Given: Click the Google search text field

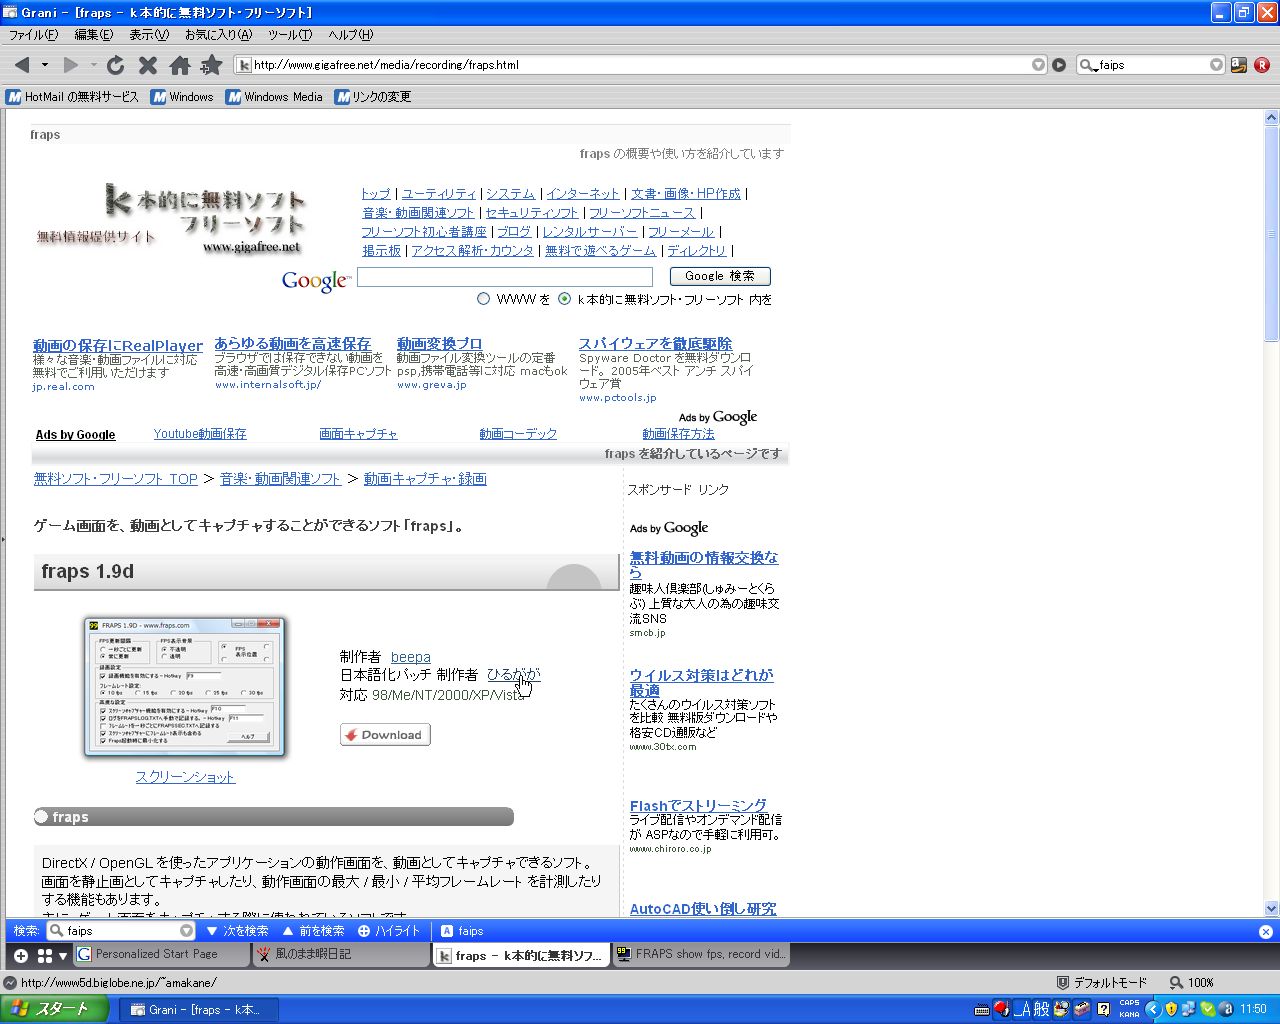Looking at the screenshot, I should click(505, 277).
